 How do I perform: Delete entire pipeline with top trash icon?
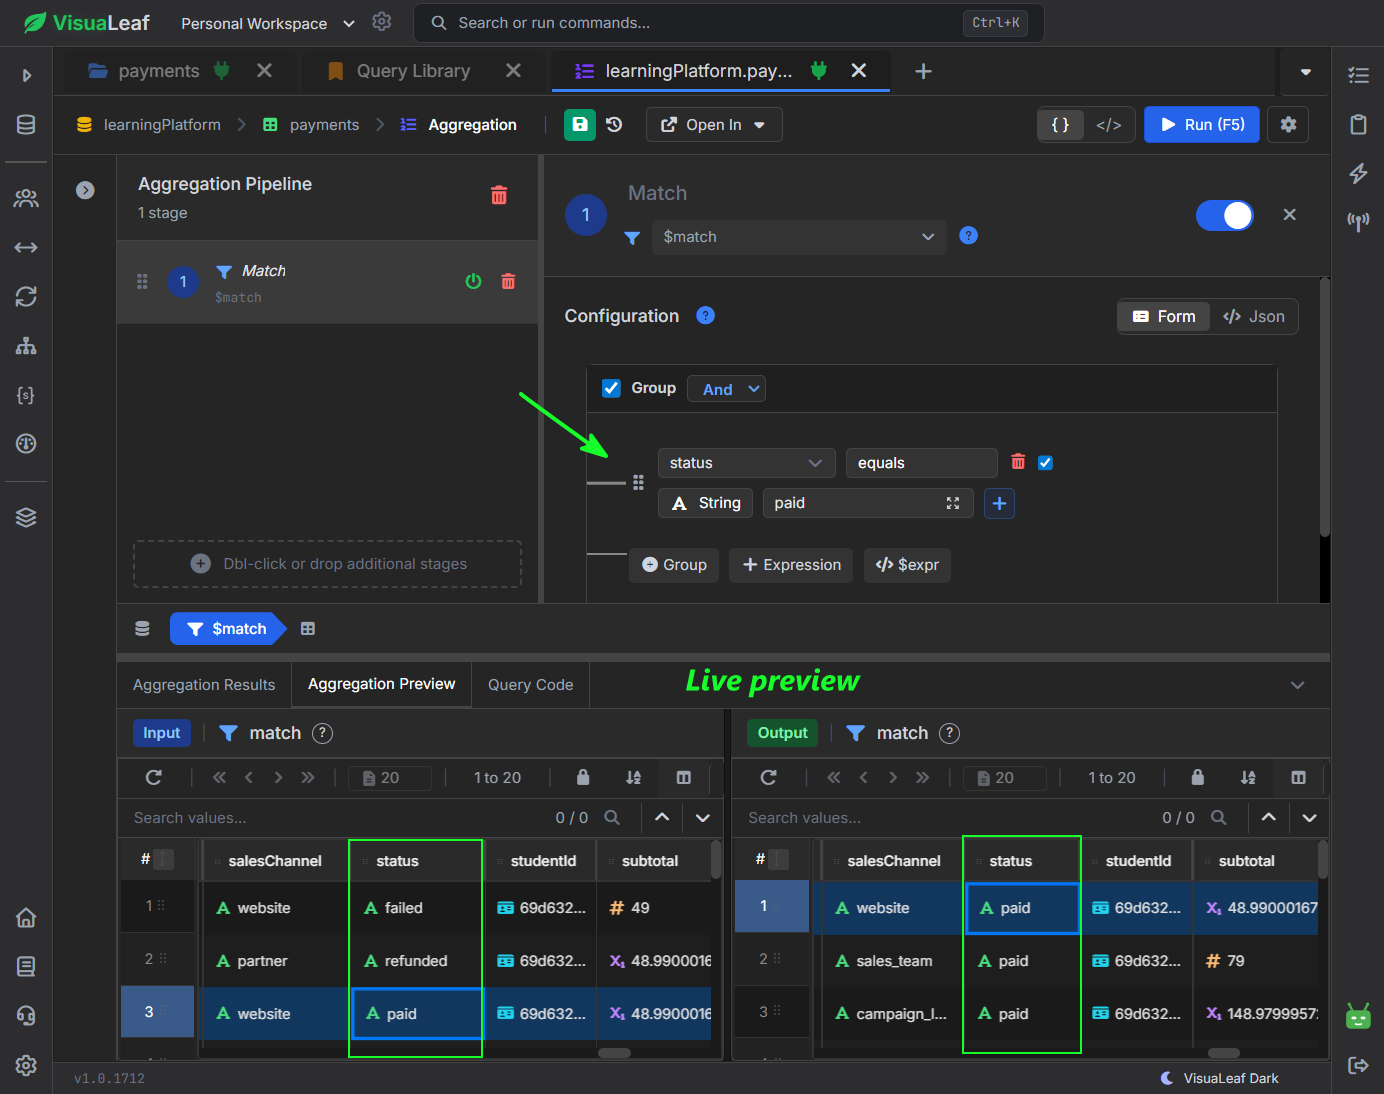tap(499, 195)
